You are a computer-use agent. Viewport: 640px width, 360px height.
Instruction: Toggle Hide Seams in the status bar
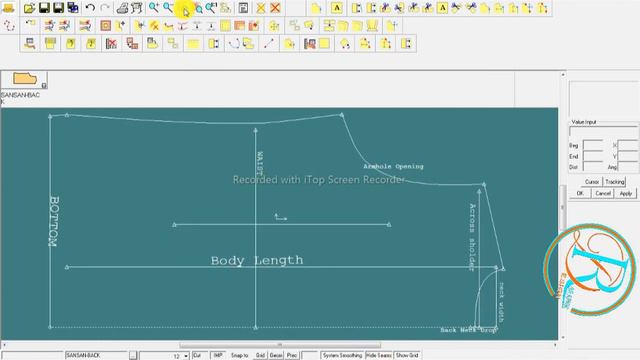coord(379,356)
